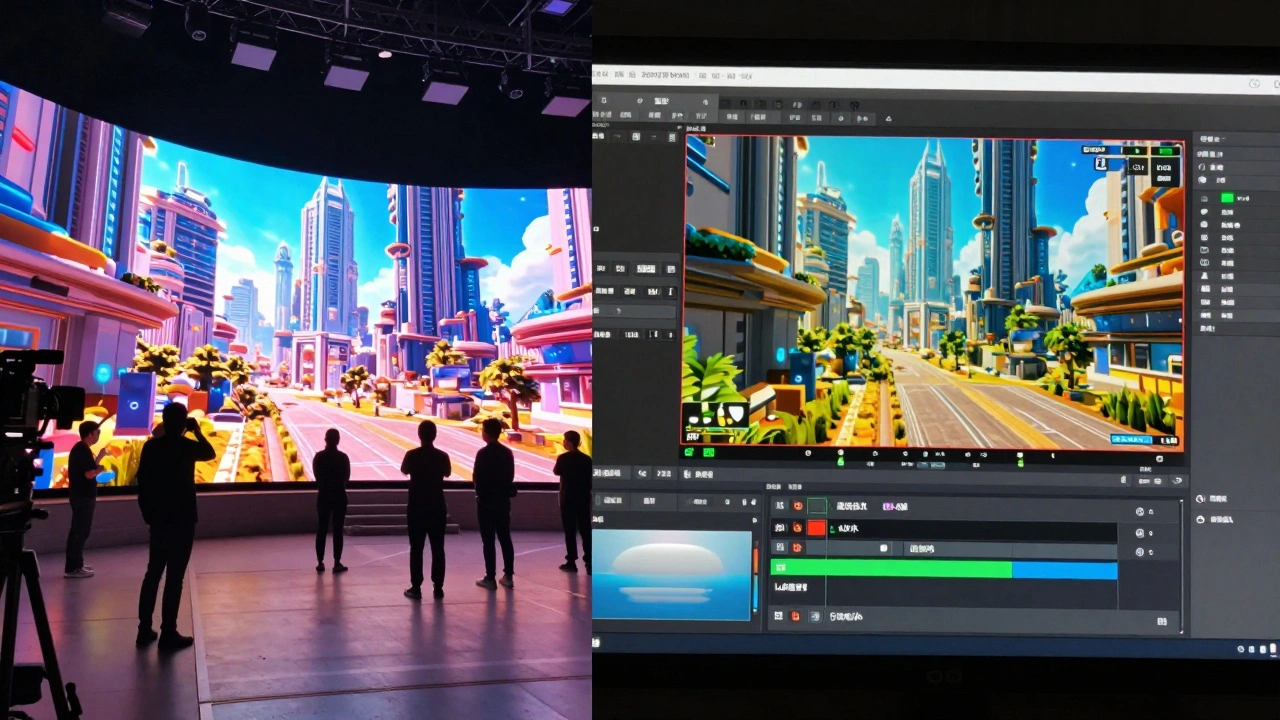Click the round icon right of third track
The image size is (1280, 720).
click(x=1140, y=552)
